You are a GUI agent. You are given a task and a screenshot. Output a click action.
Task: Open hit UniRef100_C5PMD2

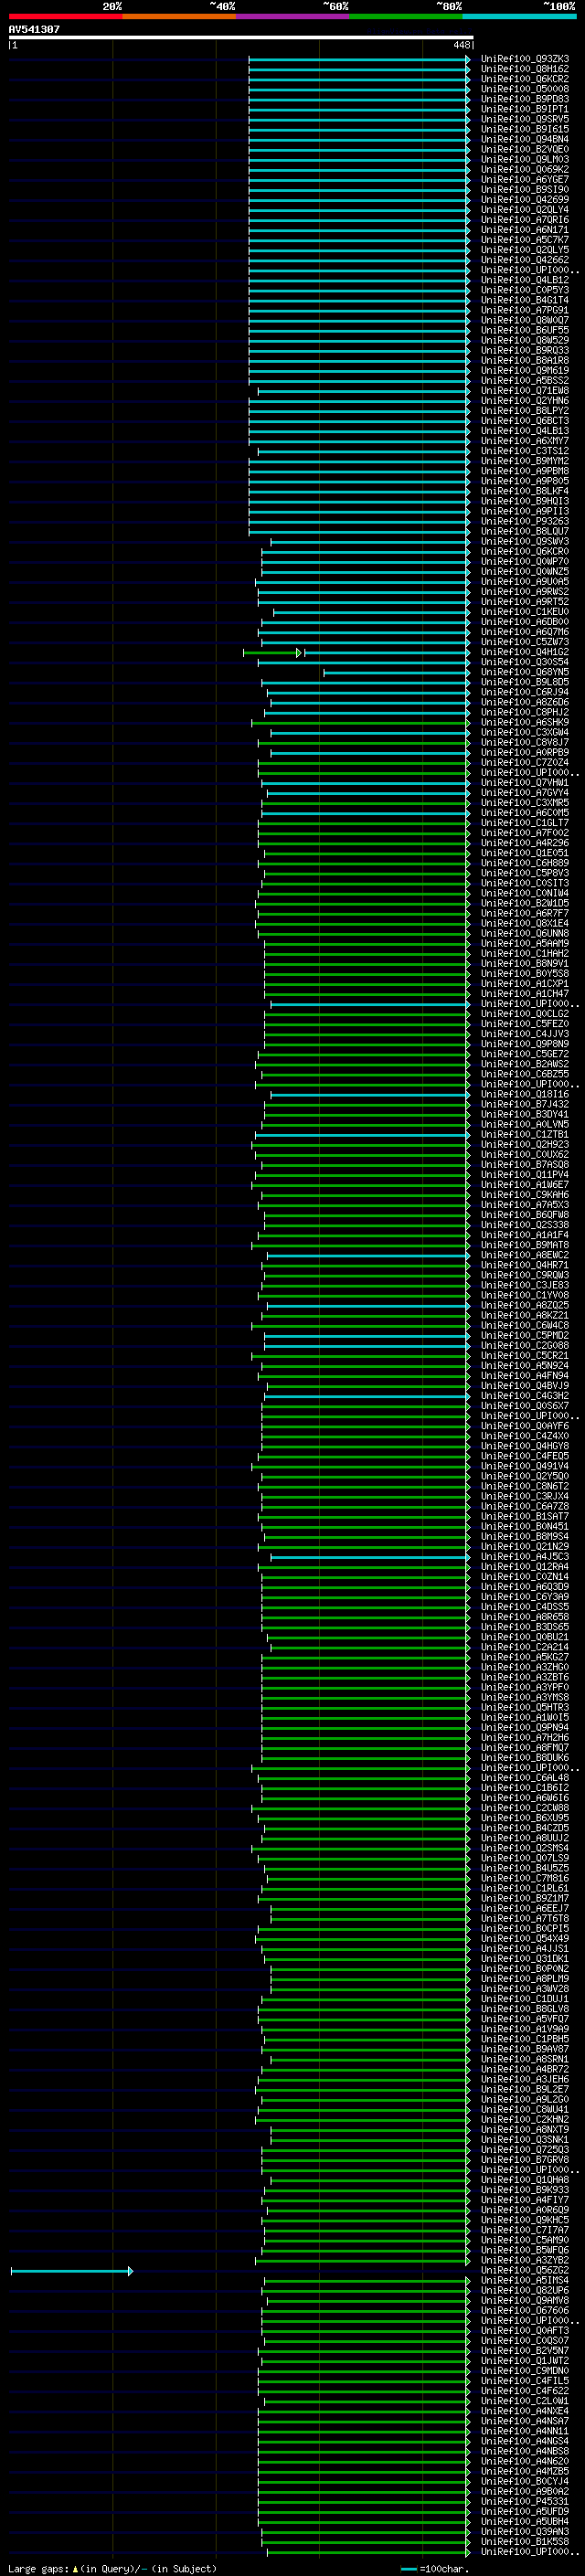tap(525, 1335)
